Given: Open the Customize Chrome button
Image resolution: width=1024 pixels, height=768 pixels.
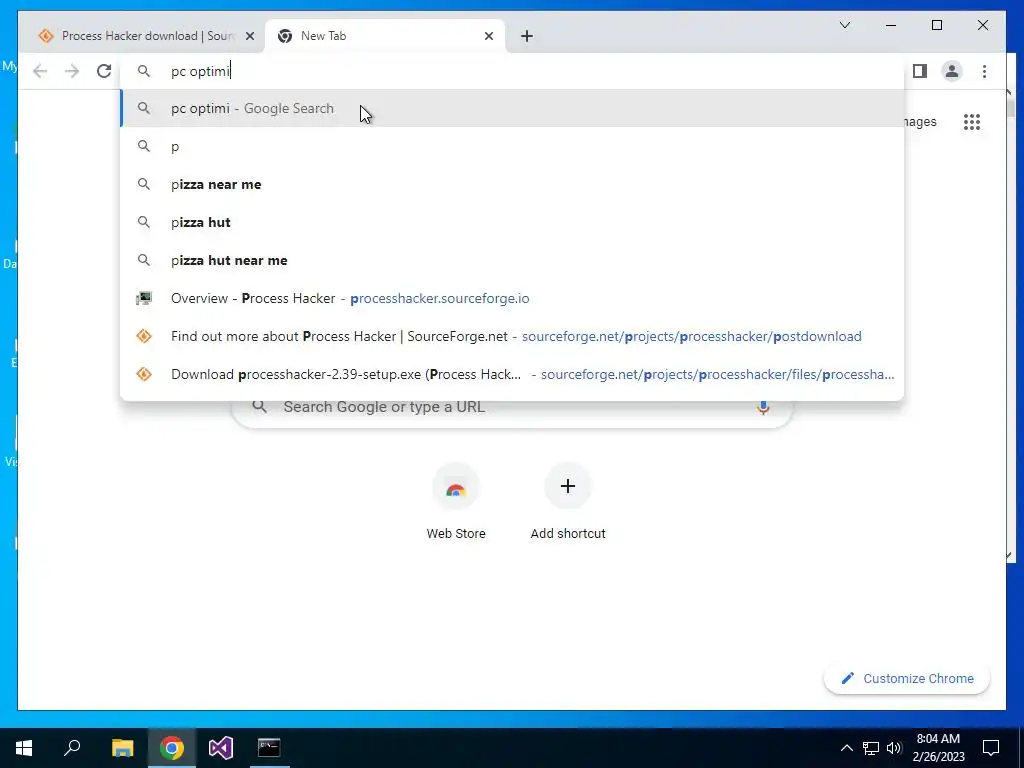Looking at the screenshot, I should (x=907, y=679).
